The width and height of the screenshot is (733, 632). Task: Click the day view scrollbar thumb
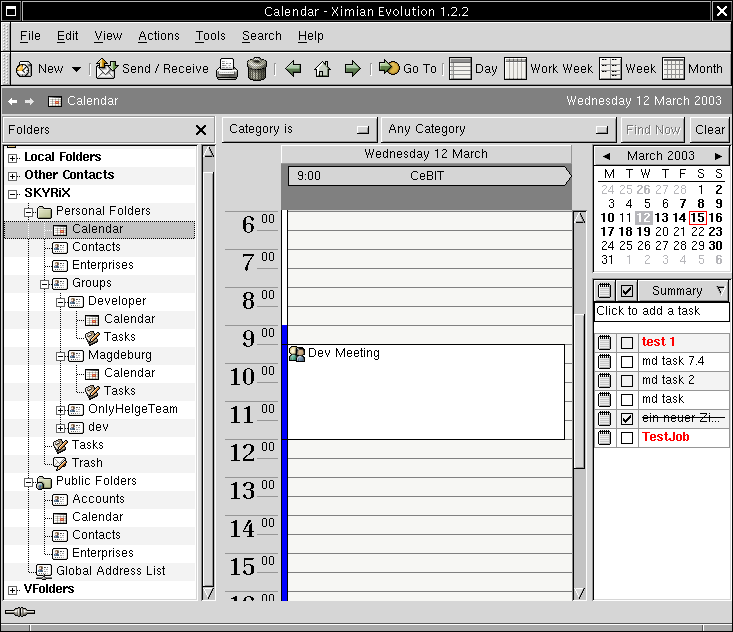580,391
